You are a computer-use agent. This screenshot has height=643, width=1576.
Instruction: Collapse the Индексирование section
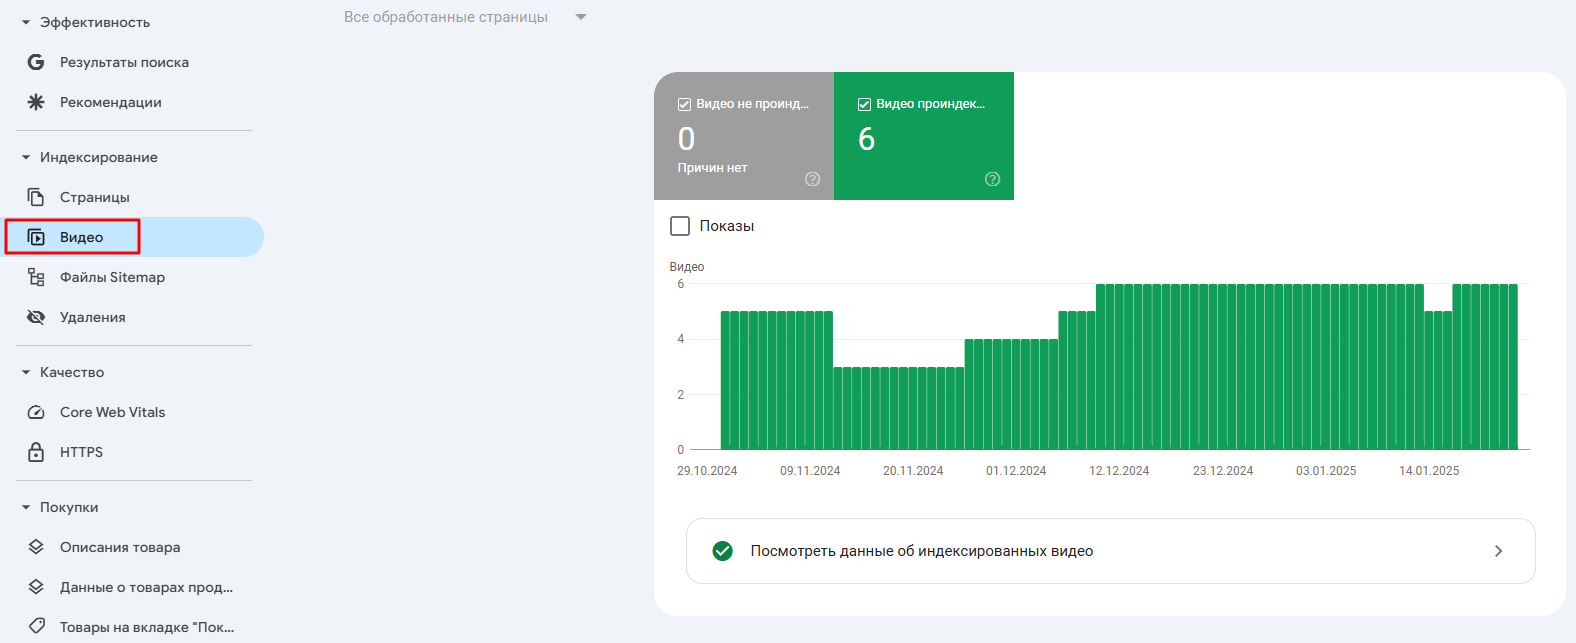(x=26, y=157)
